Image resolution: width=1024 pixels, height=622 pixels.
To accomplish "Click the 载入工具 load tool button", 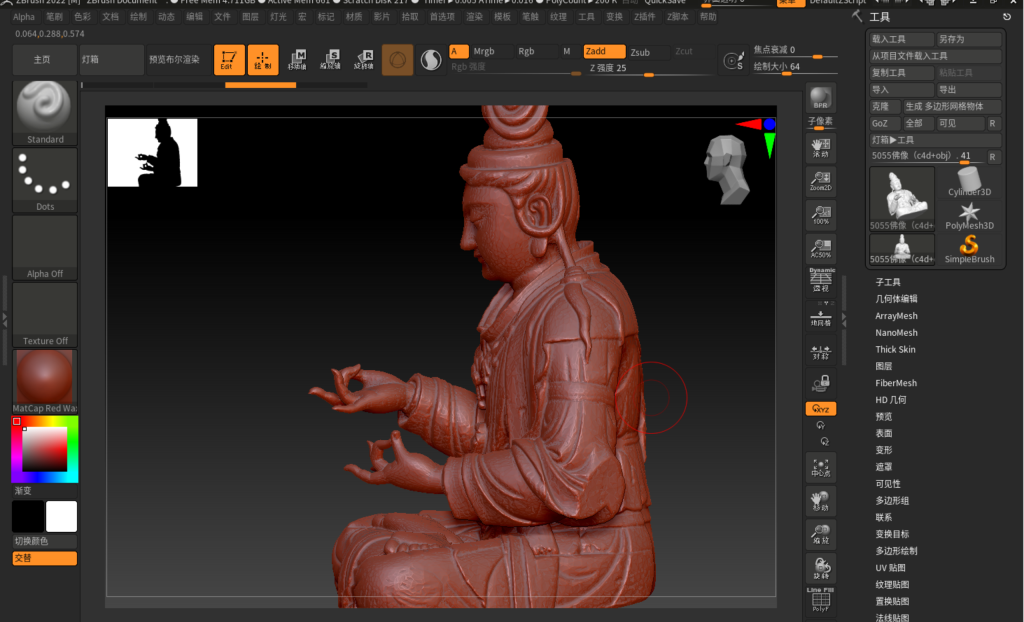I will pyautogui.click(x=901, y=39).
